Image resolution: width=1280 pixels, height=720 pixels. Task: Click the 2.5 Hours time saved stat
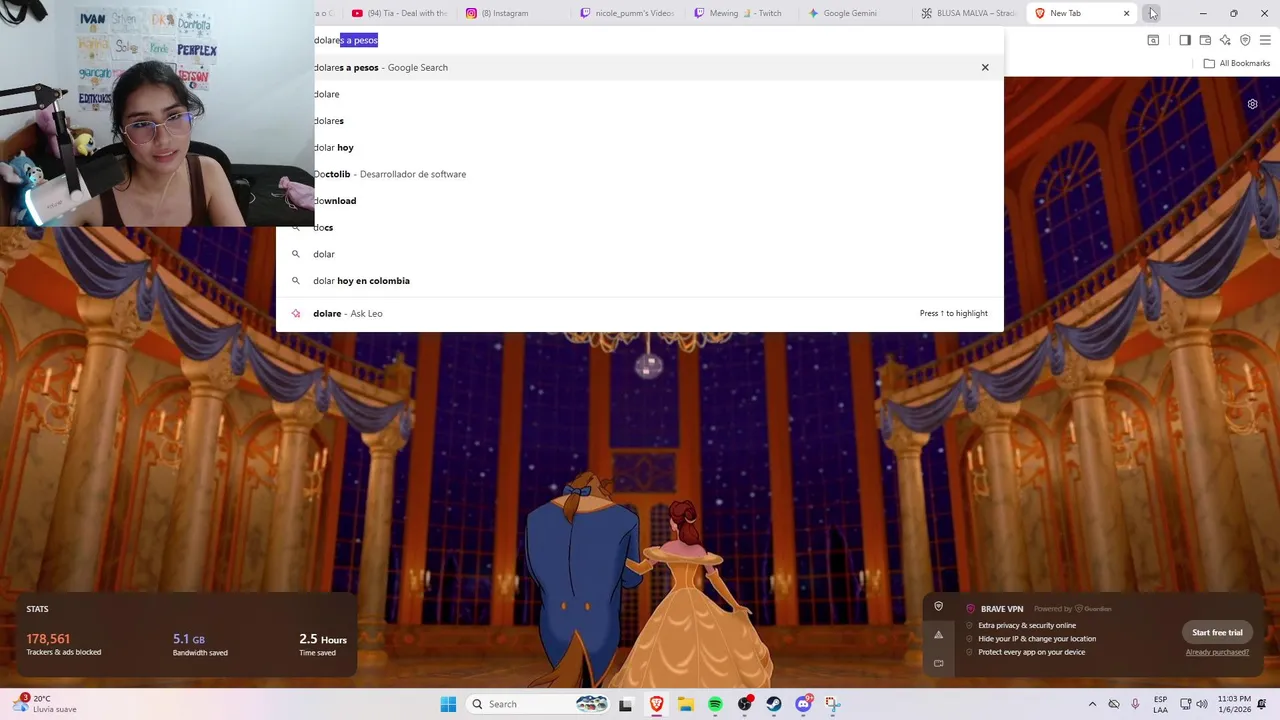323,644
